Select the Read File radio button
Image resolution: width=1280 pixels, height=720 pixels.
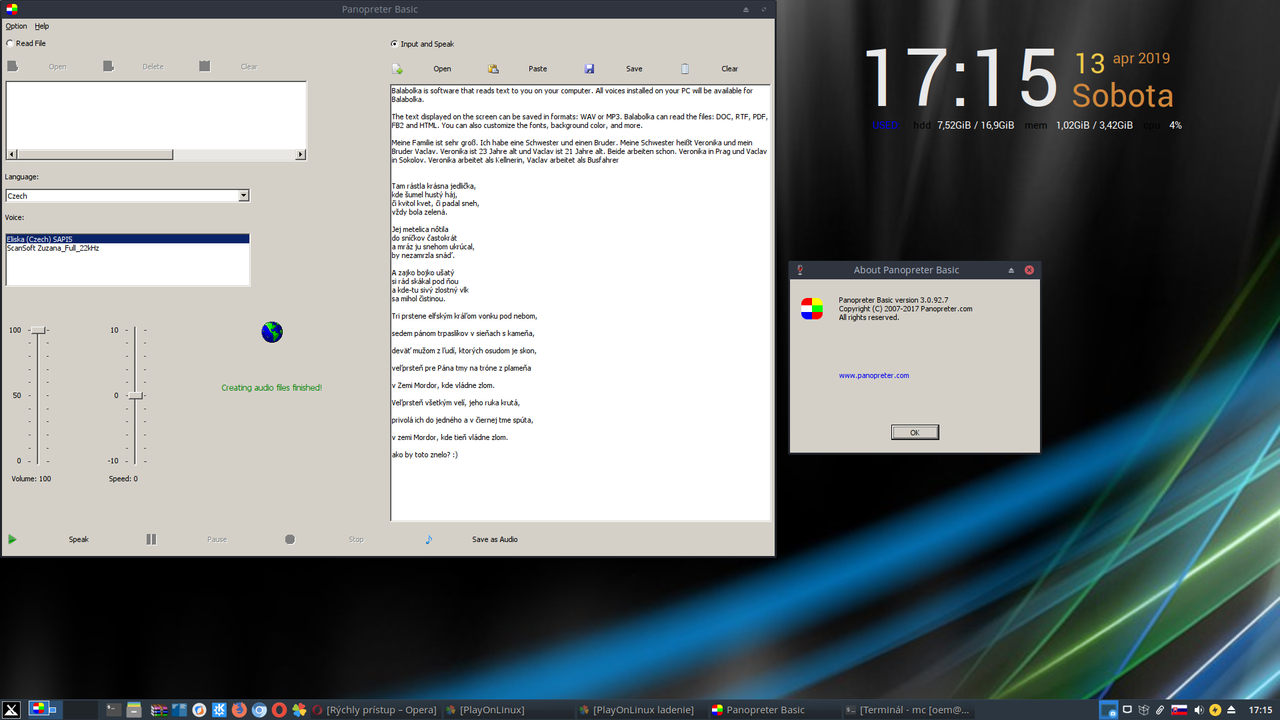[10, 43]
